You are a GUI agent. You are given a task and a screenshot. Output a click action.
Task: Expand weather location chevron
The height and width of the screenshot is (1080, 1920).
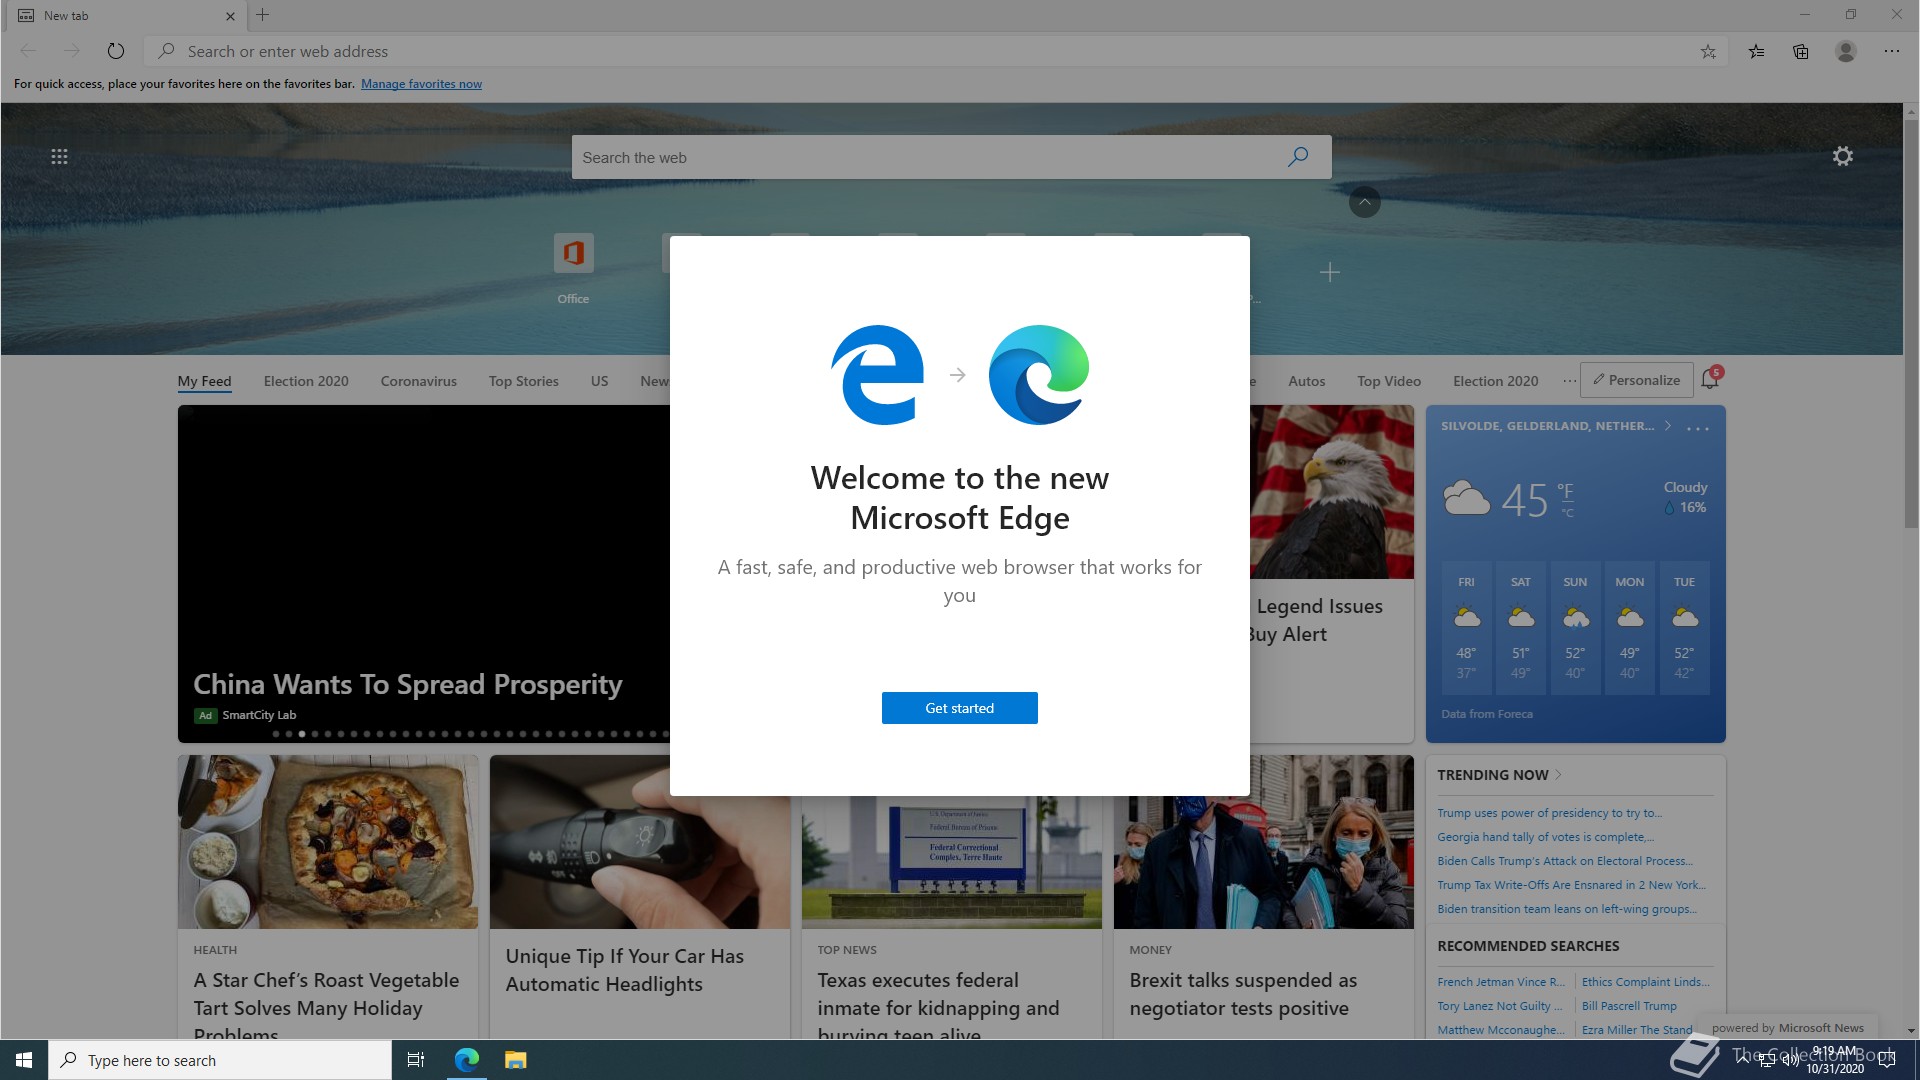[1667, 426]
